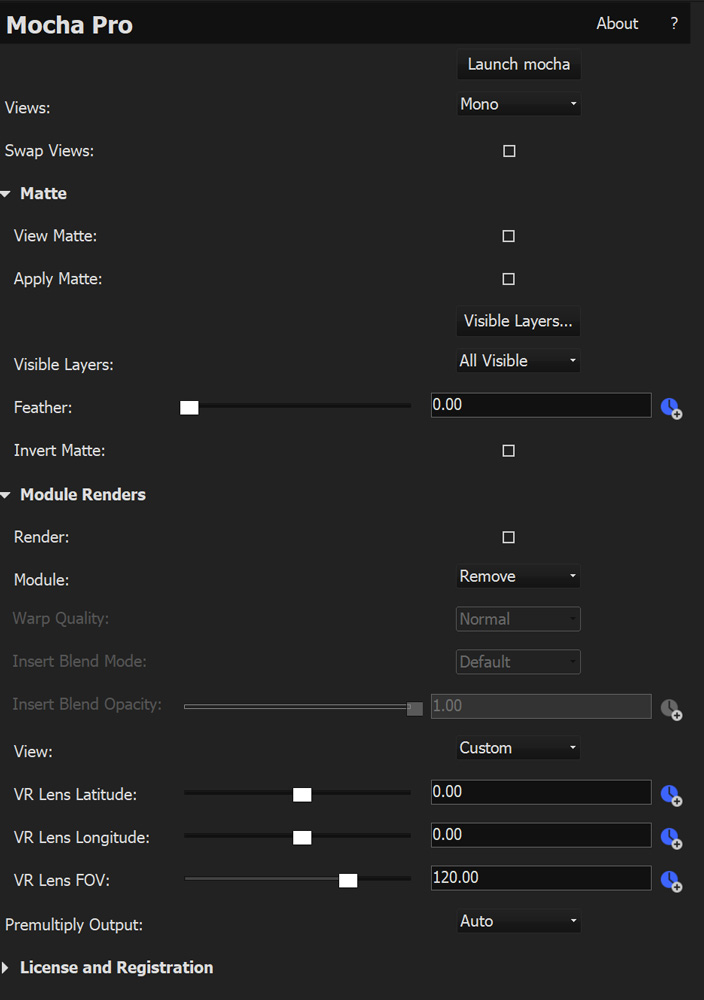
Task: Open the help question mark
Action: (674, 24)
